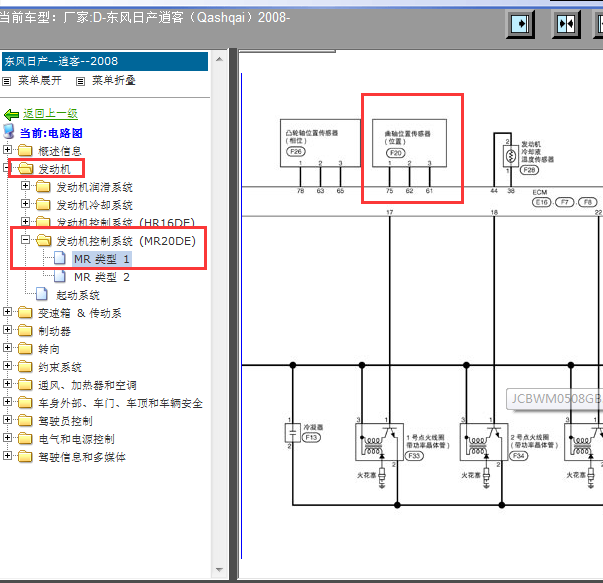Select the 发动机 folder label
The width and height of the screenshot is (603, 583).
tap(54, 169)
